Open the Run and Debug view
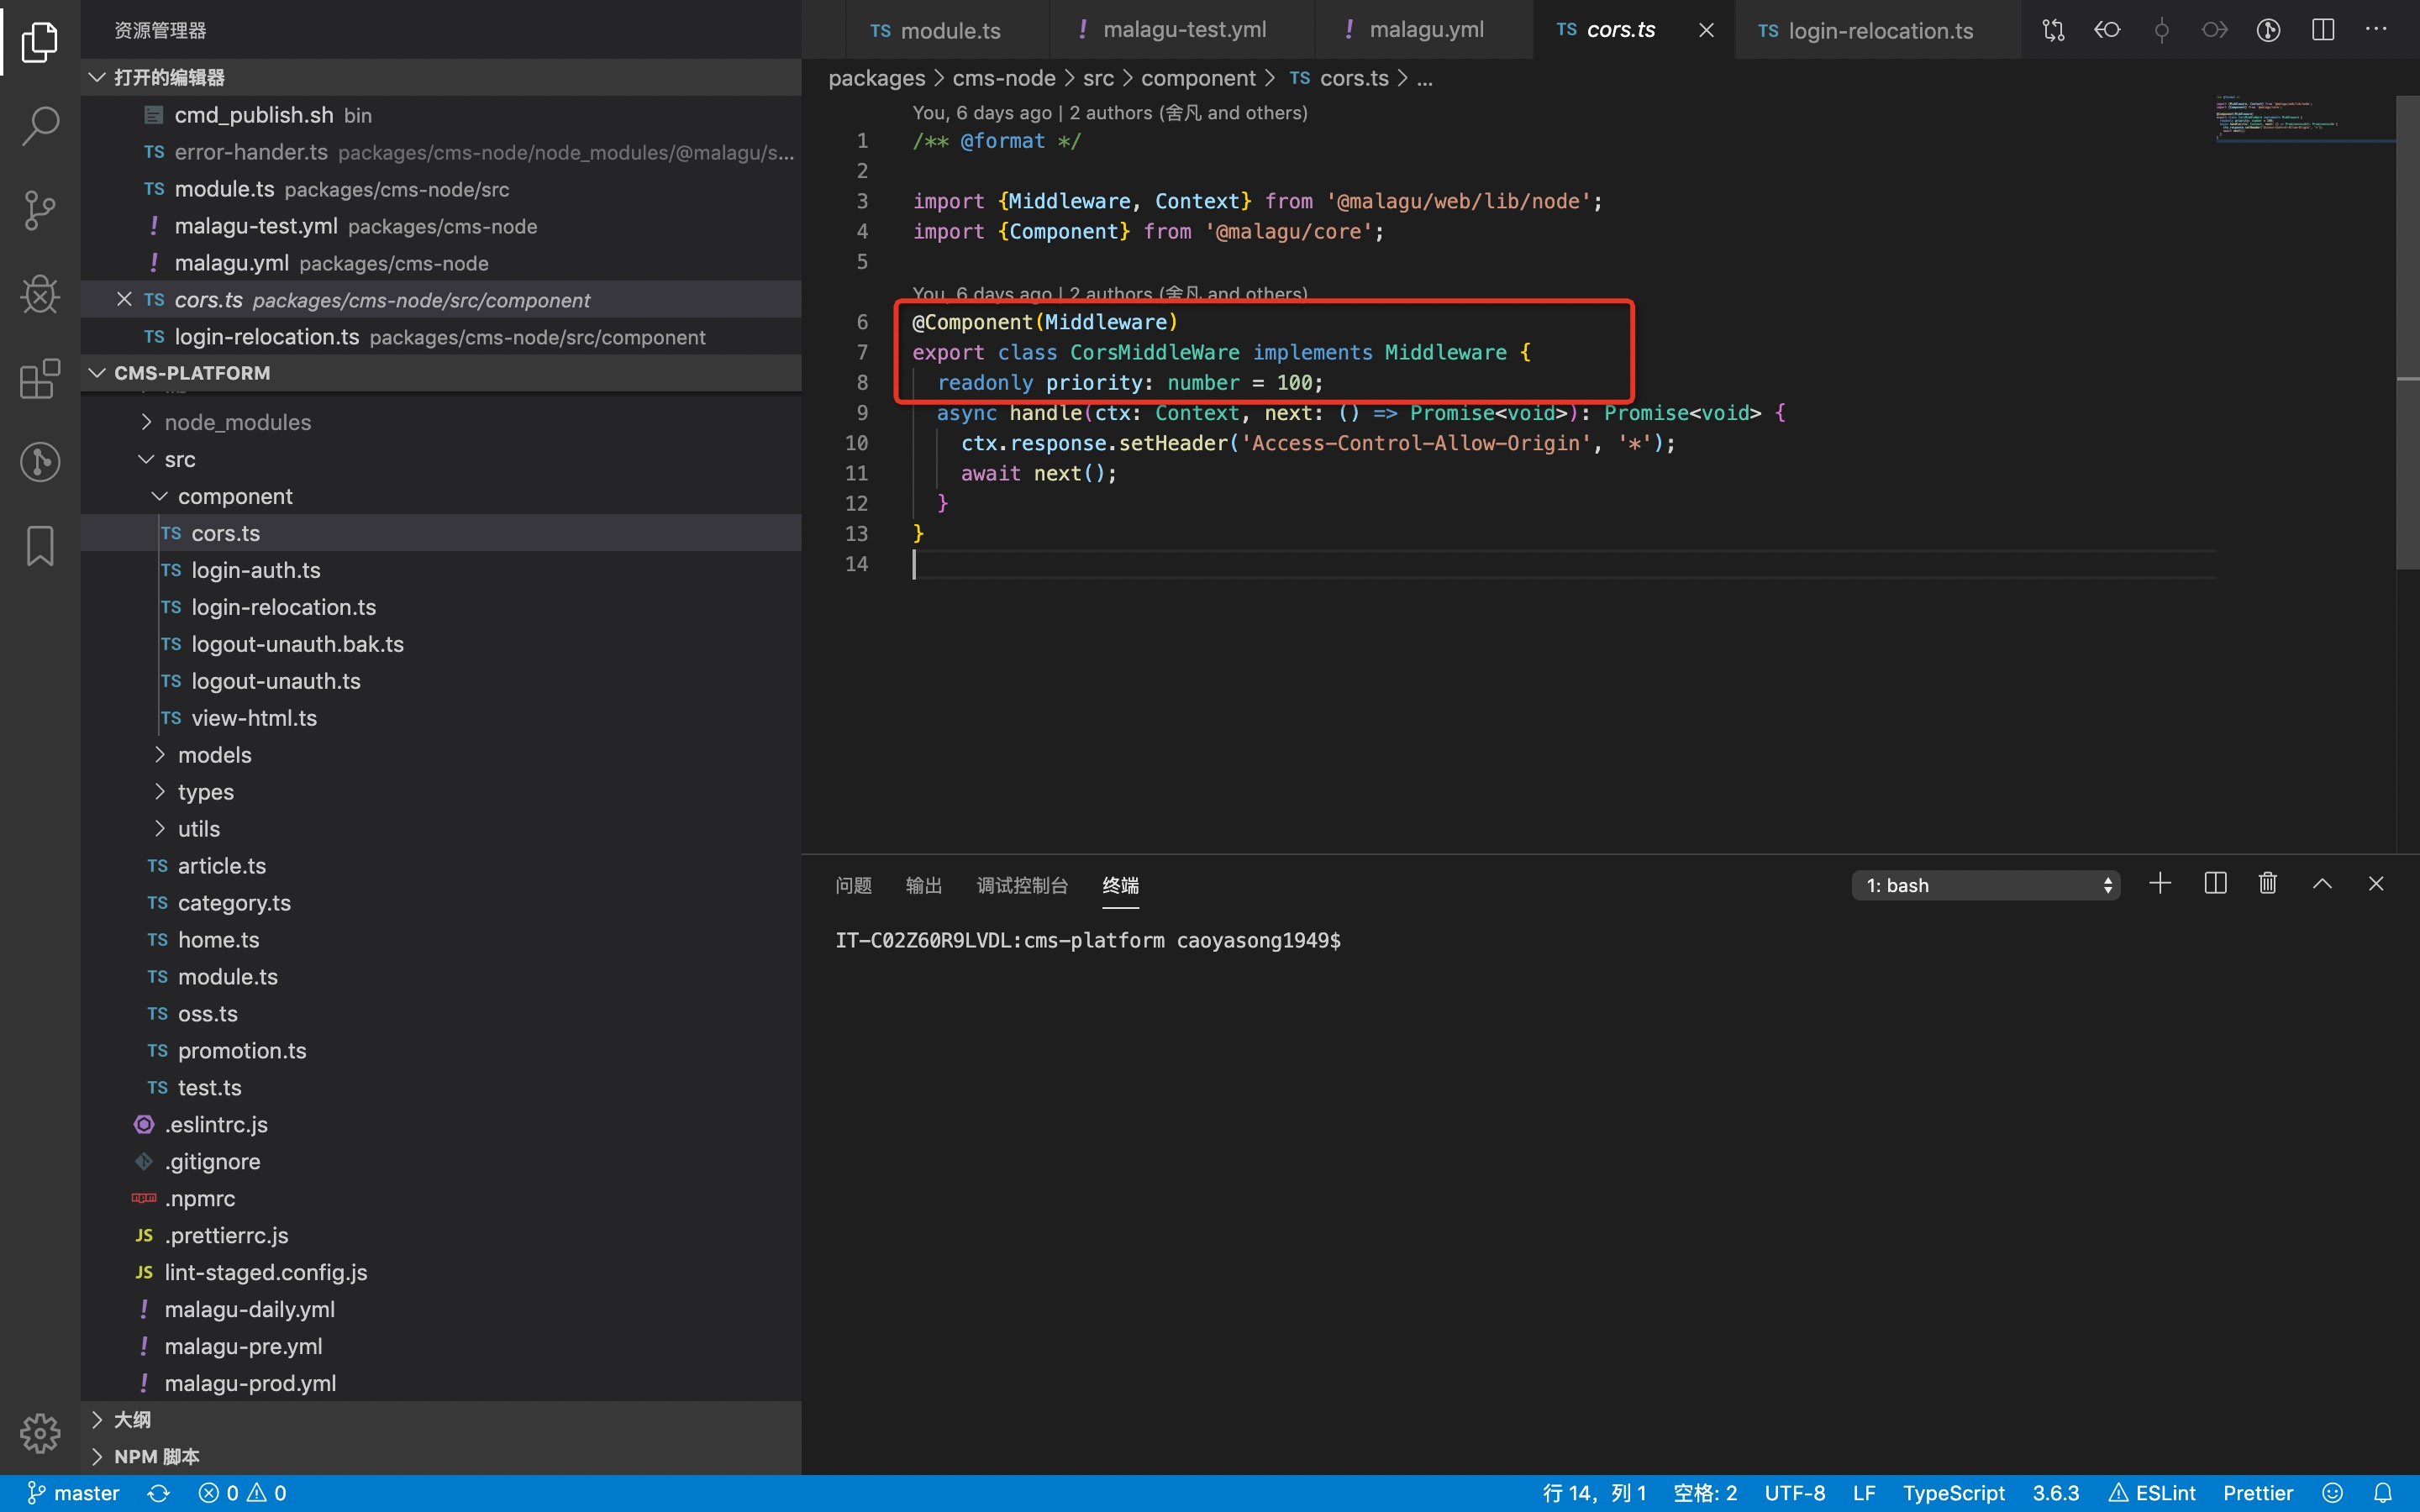 40,294
